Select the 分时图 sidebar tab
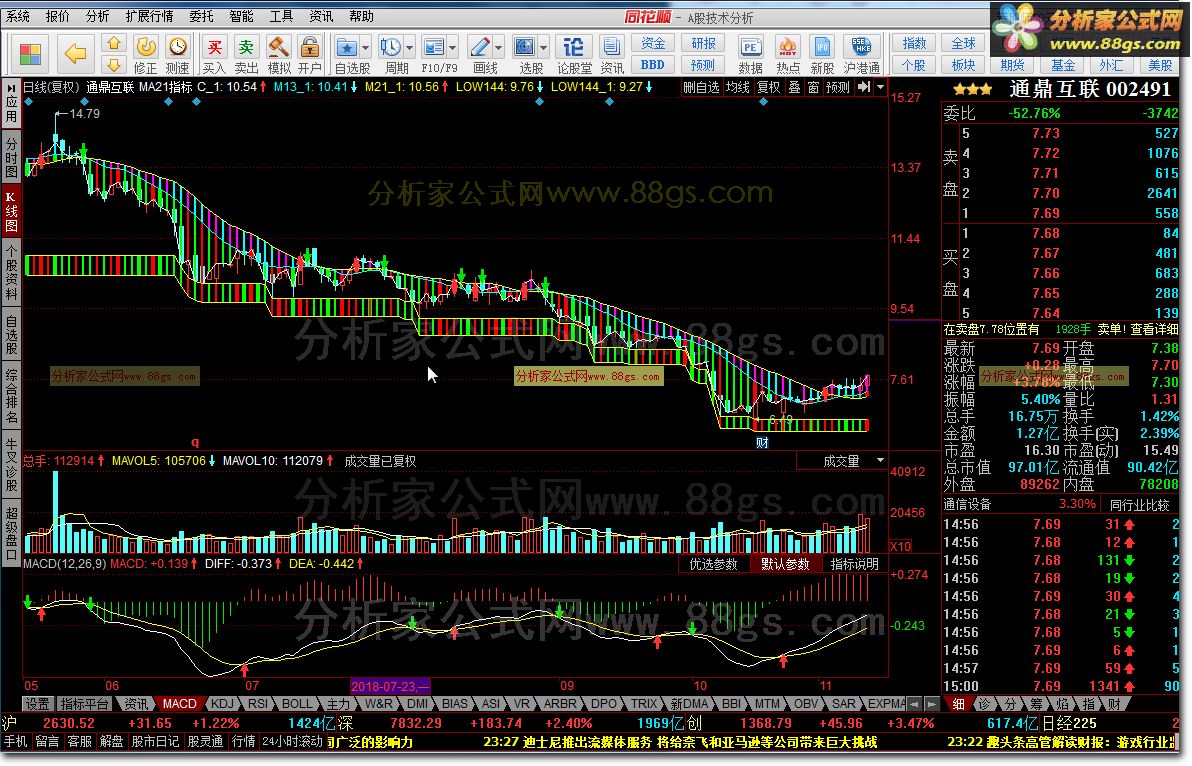This screenshot has width=1192, height=766. (x=11, y=157)
